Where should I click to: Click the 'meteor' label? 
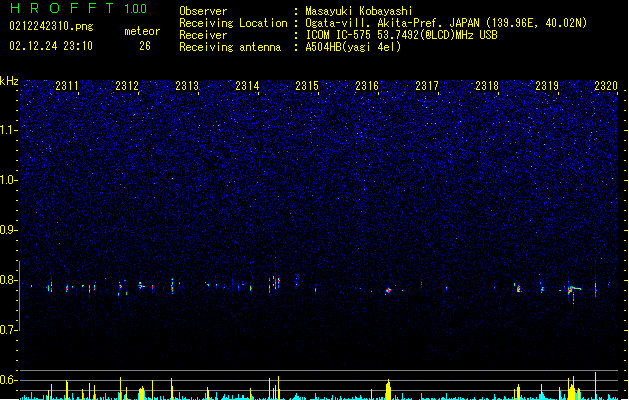[142, 31]
